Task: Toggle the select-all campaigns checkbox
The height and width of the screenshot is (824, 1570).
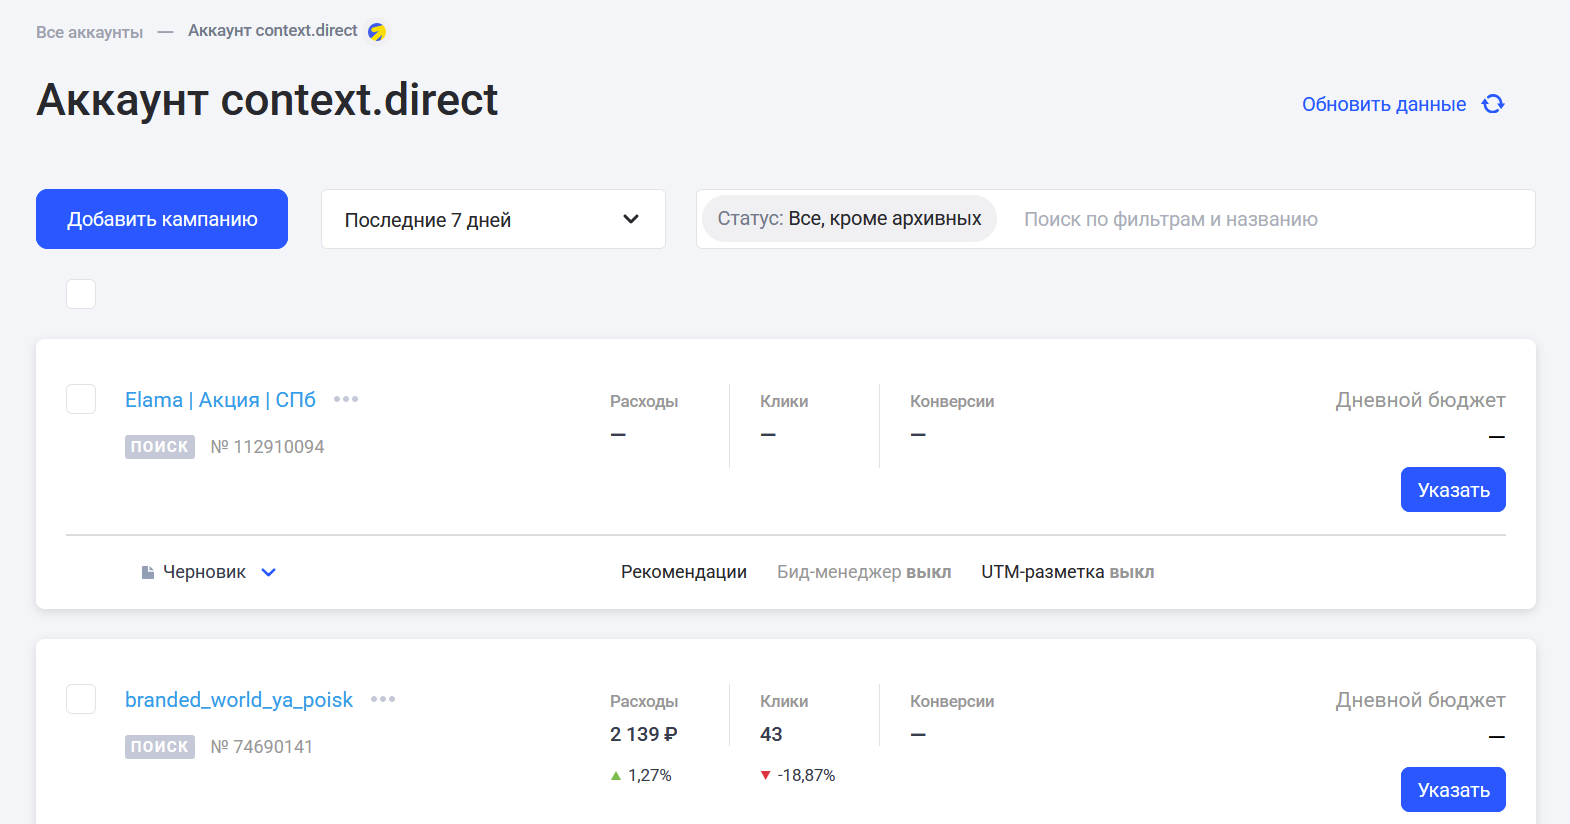Action: point(81,294)
